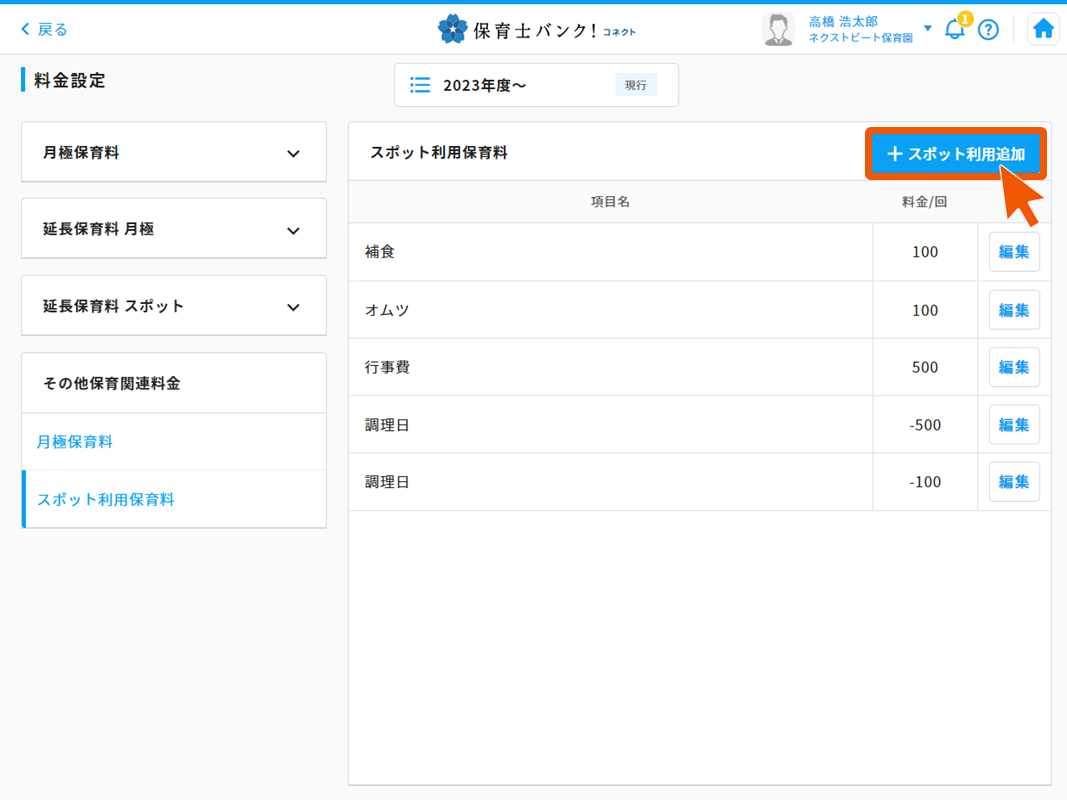Open the user account dropdown arrow
Viewport: 1067px width, 800px height.
(x=928, y=28)
